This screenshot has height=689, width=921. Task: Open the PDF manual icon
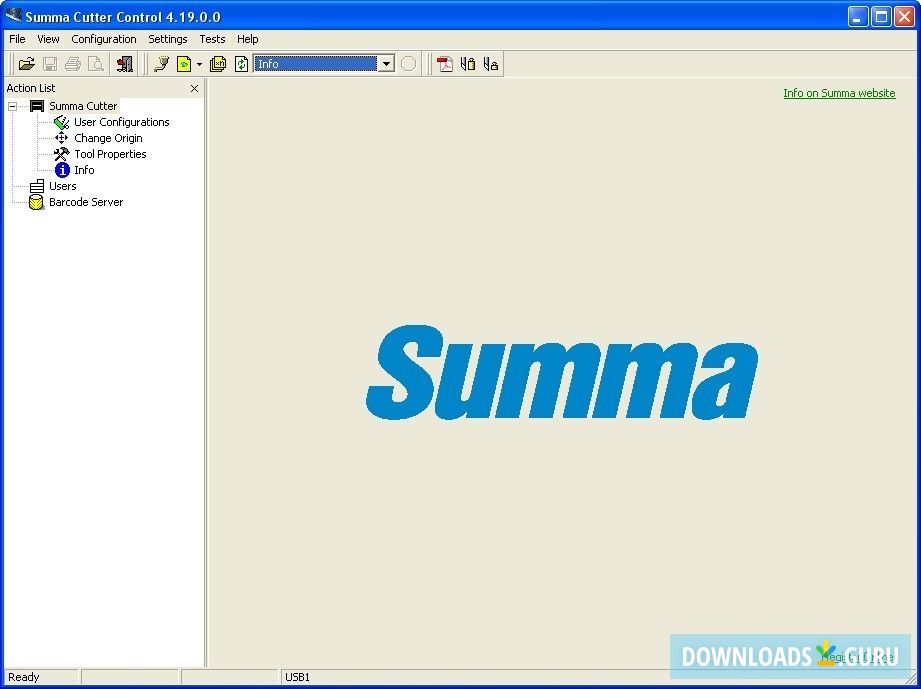[445, 64]
